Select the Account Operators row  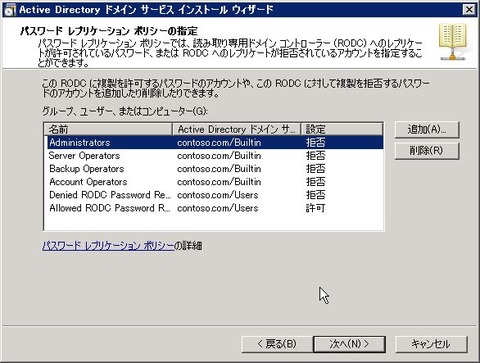click(x=215, y=182)
